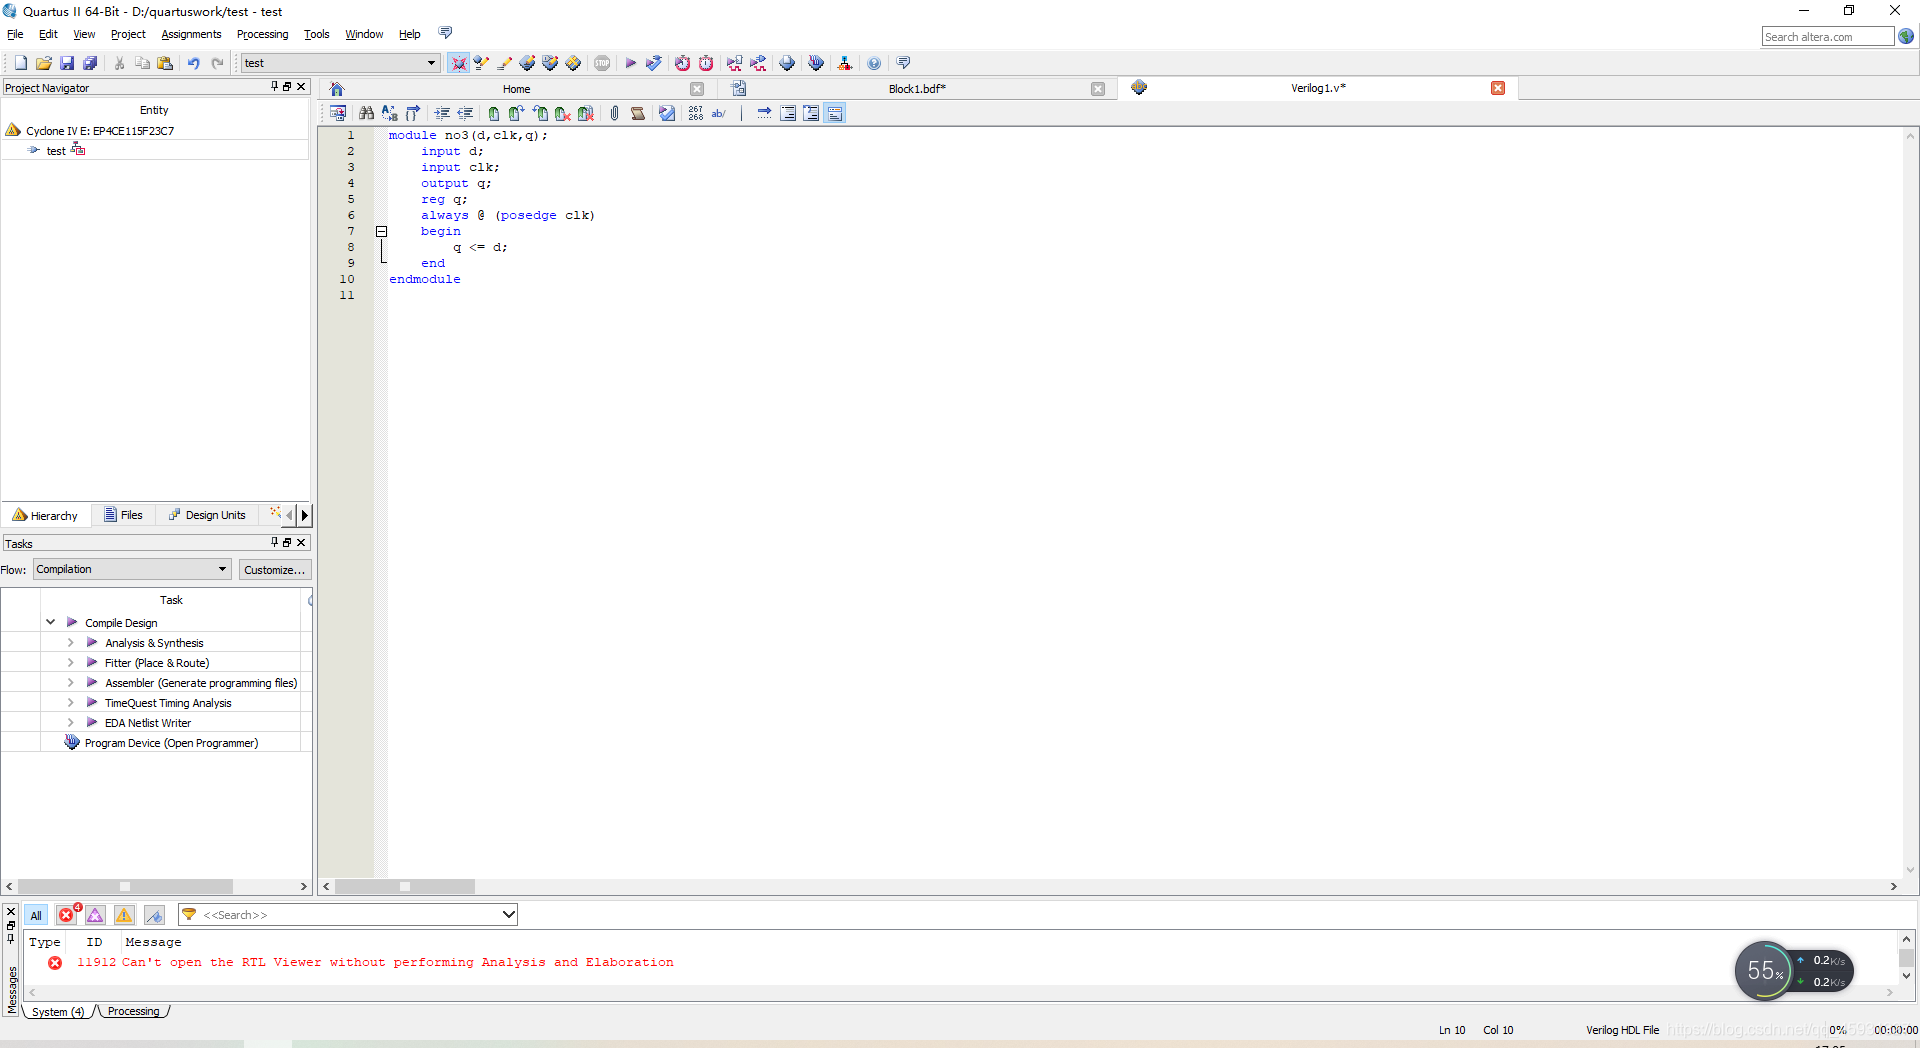Start Analysis & Synthesis from toolbar
This screenshot has width=1920, height=1048.
point(653,63)
